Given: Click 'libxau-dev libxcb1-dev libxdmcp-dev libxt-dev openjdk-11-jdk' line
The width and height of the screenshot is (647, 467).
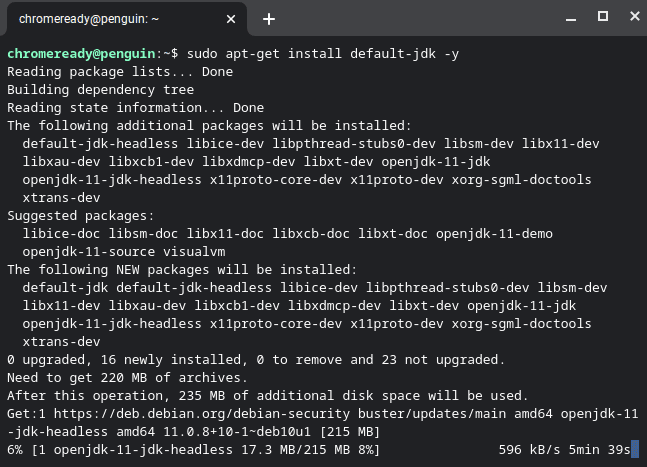Looking at the screenshot, I should [256, 162].
